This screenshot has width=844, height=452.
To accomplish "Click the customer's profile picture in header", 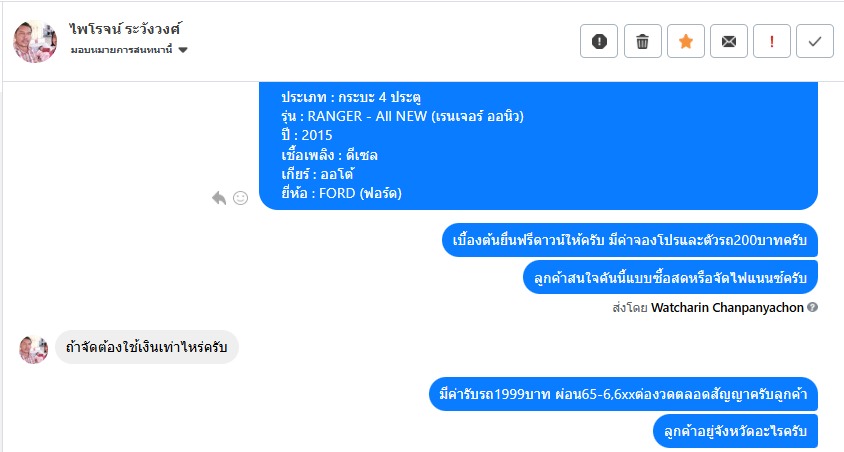I will [36, 41].
